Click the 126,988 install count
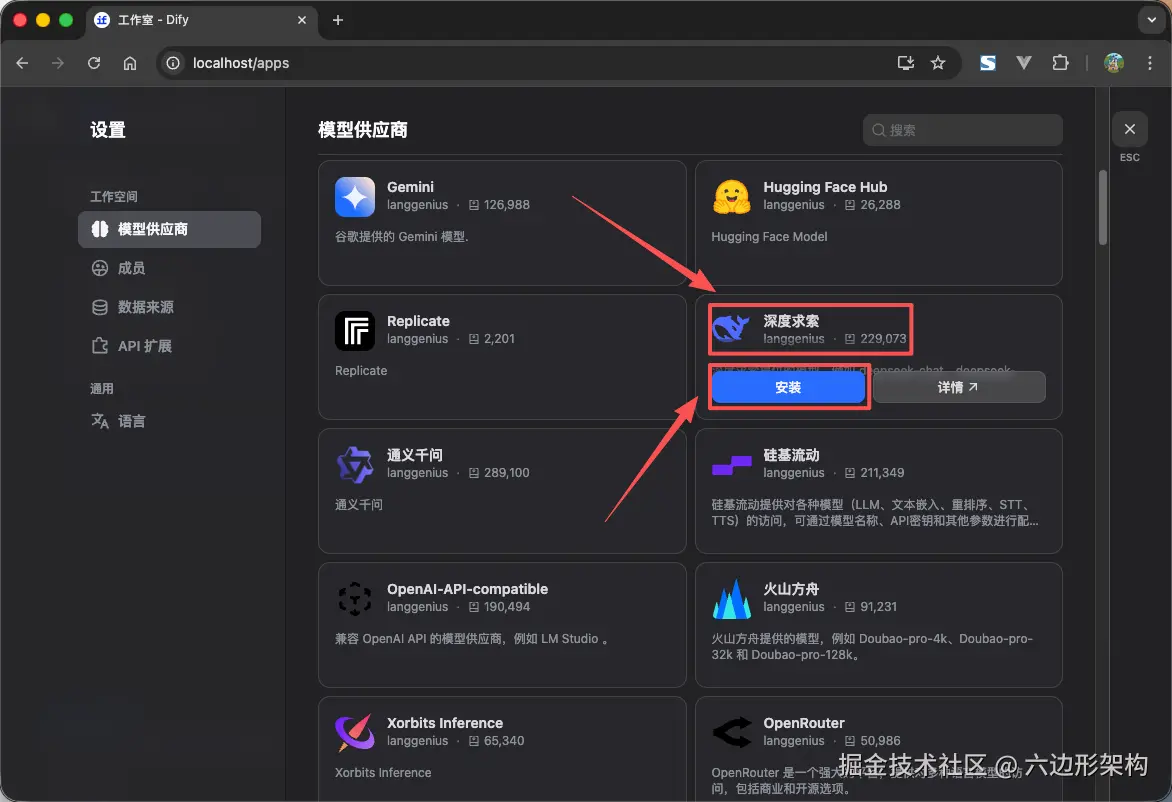Viewport: 1172px width, 802px height. 507,205
